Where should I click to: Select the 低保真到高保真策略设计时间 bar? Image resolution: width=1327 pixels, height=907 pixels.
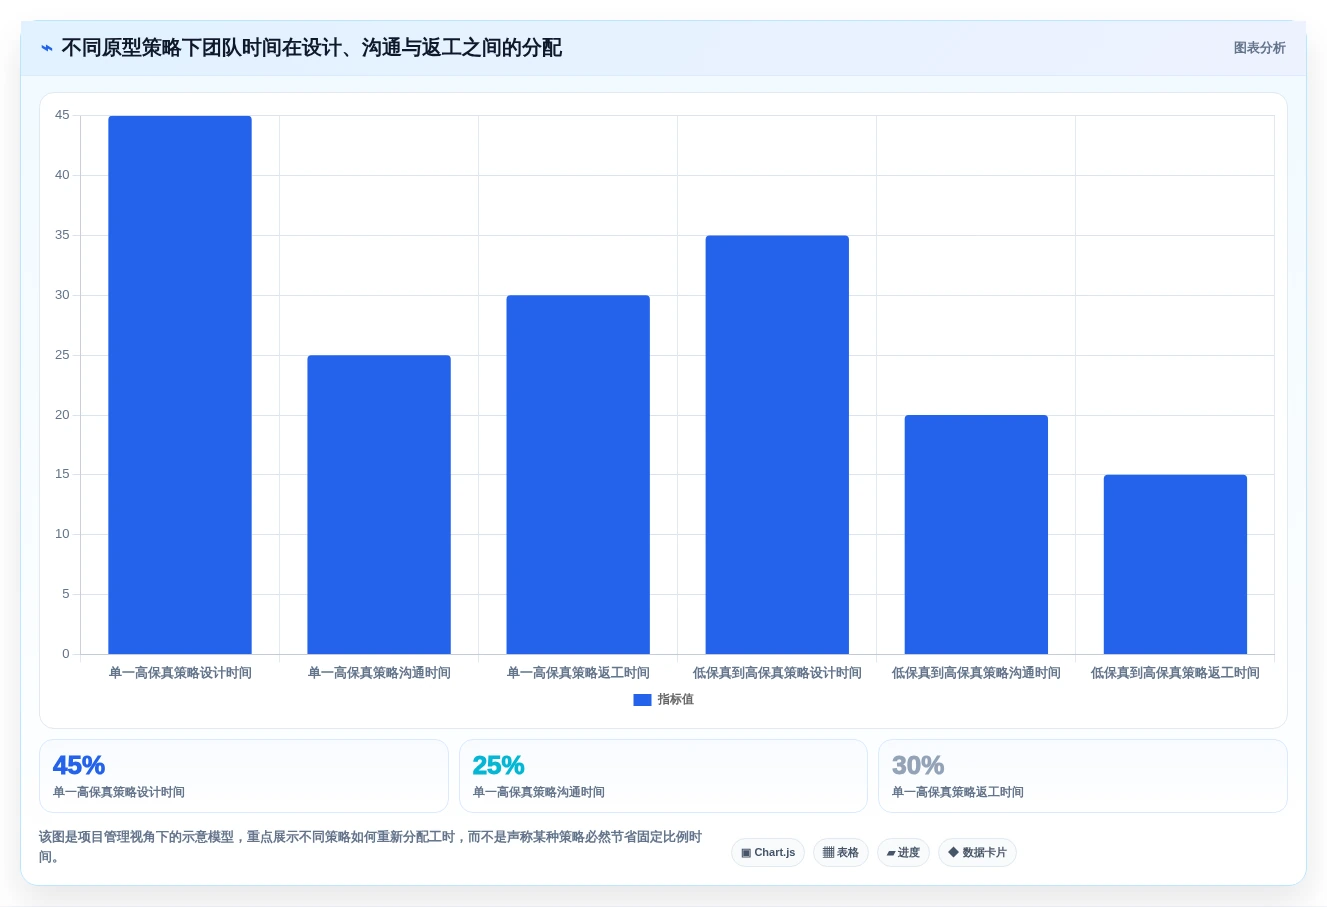click(777, 445)
